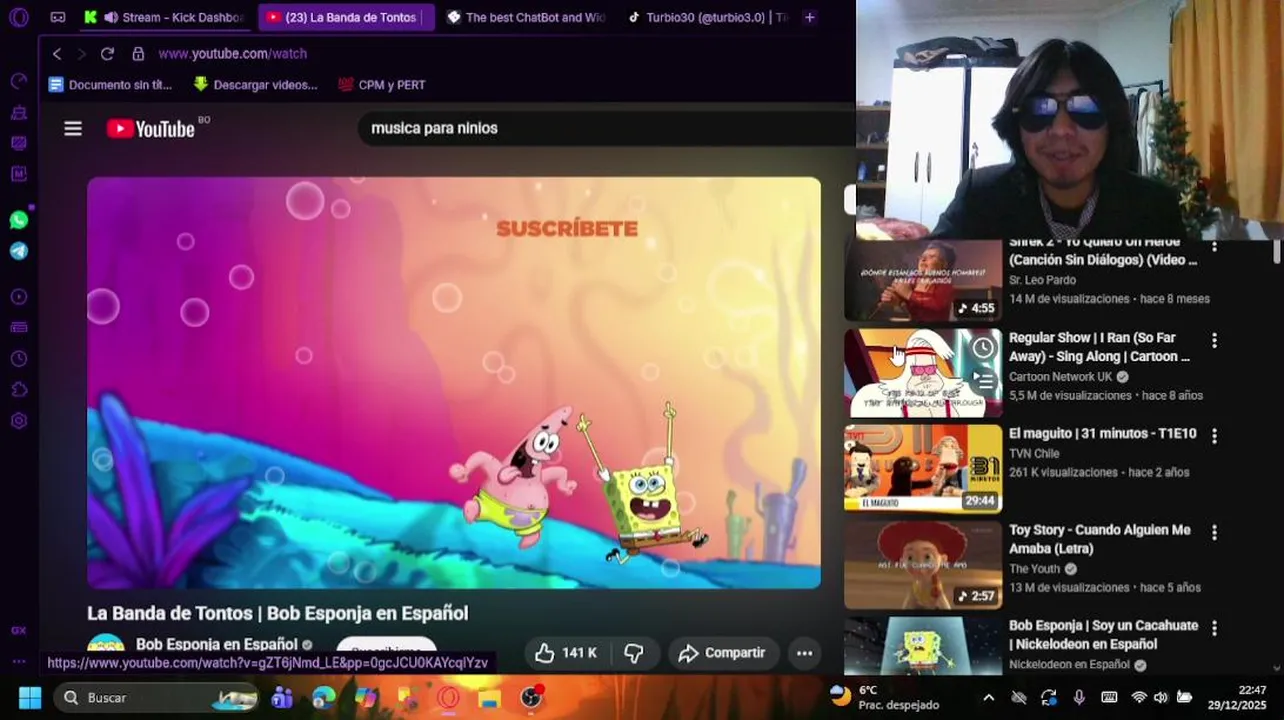Image resolution: width=1284 pixels, height=720 pixels.
Task: Open browser settings gear in sidebar
Action: pos(18,421)
